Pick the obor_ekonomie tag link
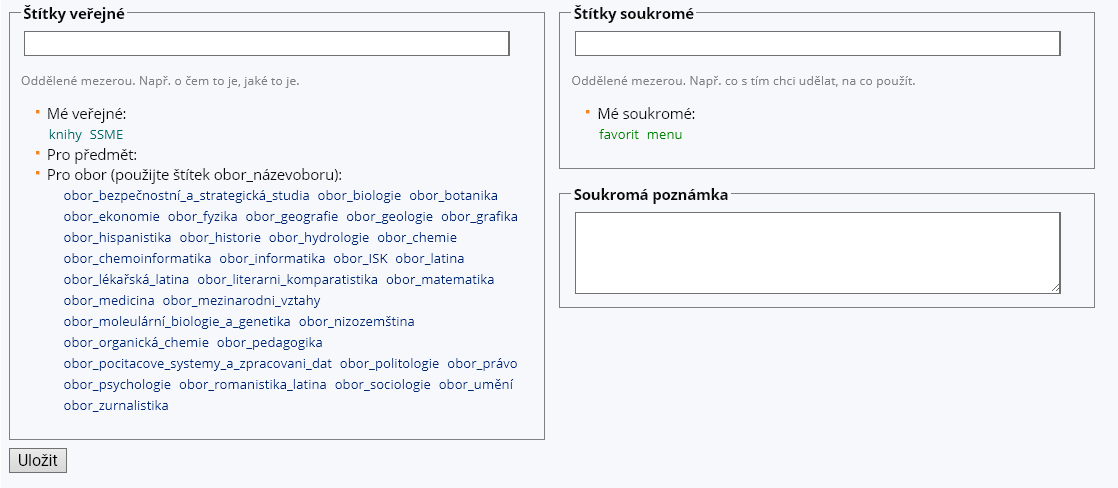The width and height of the screenshot is (1118, 488). click(x=111, y=217)
